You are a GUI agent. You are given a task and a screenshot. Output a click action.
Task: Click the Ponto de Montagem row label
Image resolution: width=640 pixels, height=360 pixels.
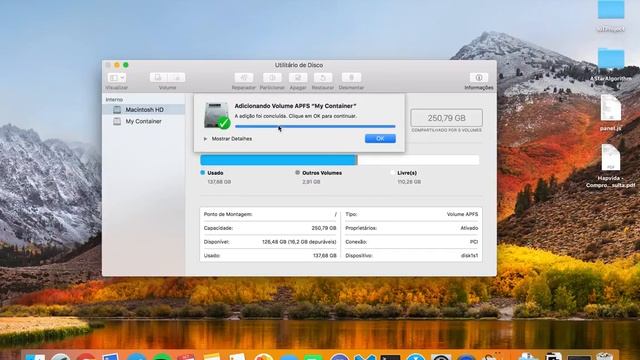pyautogui.click(x=228, y=214)
